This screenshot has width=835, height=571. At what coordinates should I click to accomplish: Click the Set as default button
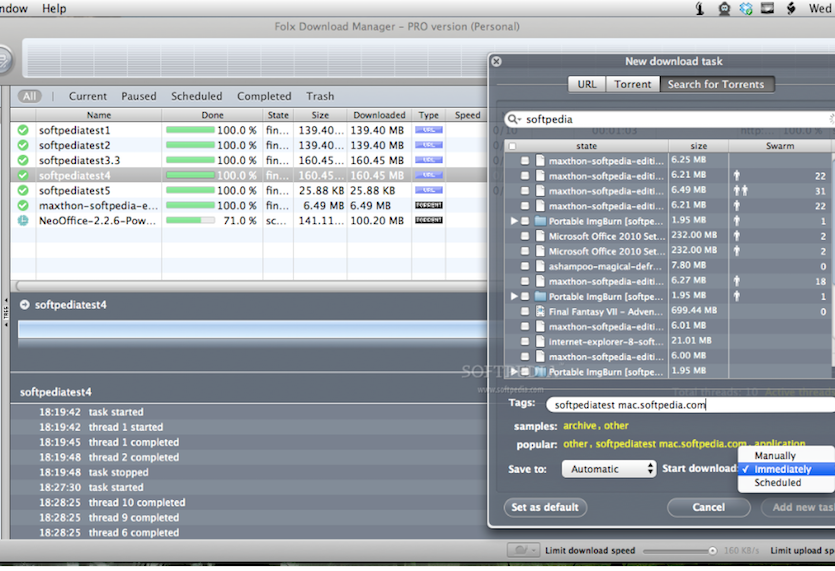coord(545,507)
